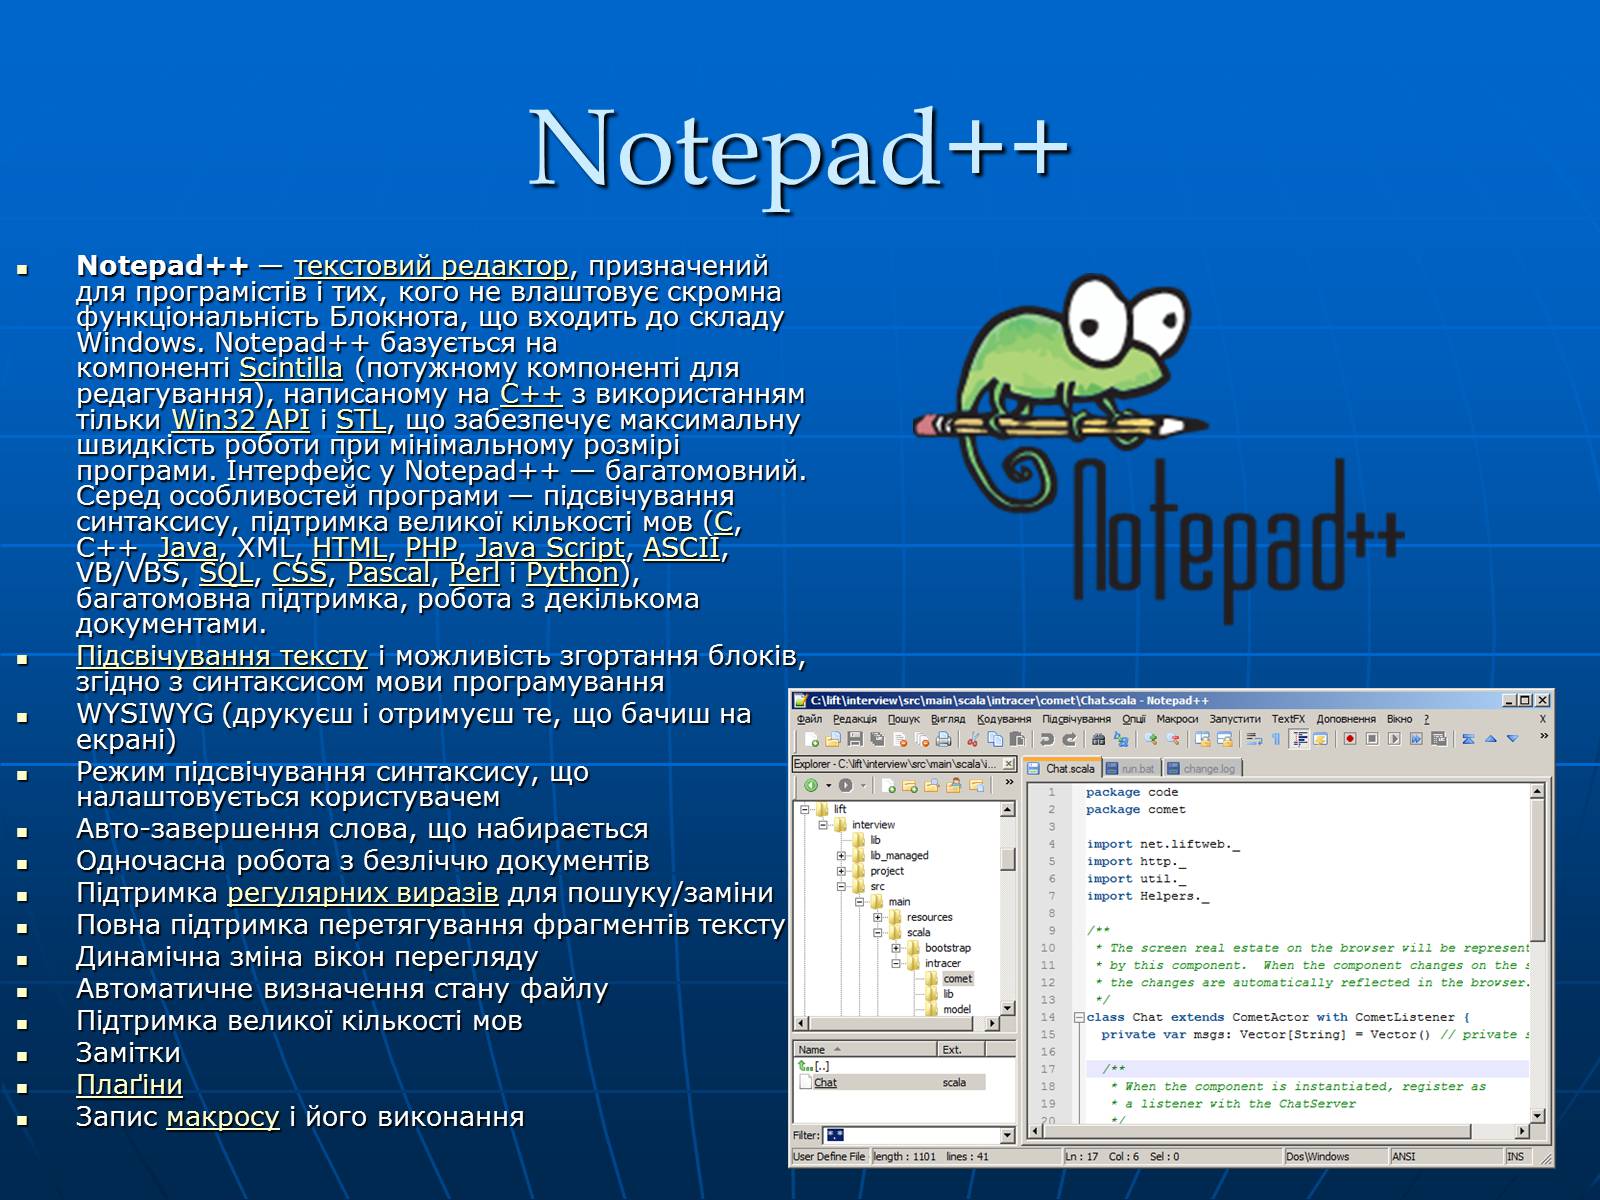The width and height of the screenshot is (1600, 1200).
Task: Collapse the intracer folder node
Action: (896, 963)
